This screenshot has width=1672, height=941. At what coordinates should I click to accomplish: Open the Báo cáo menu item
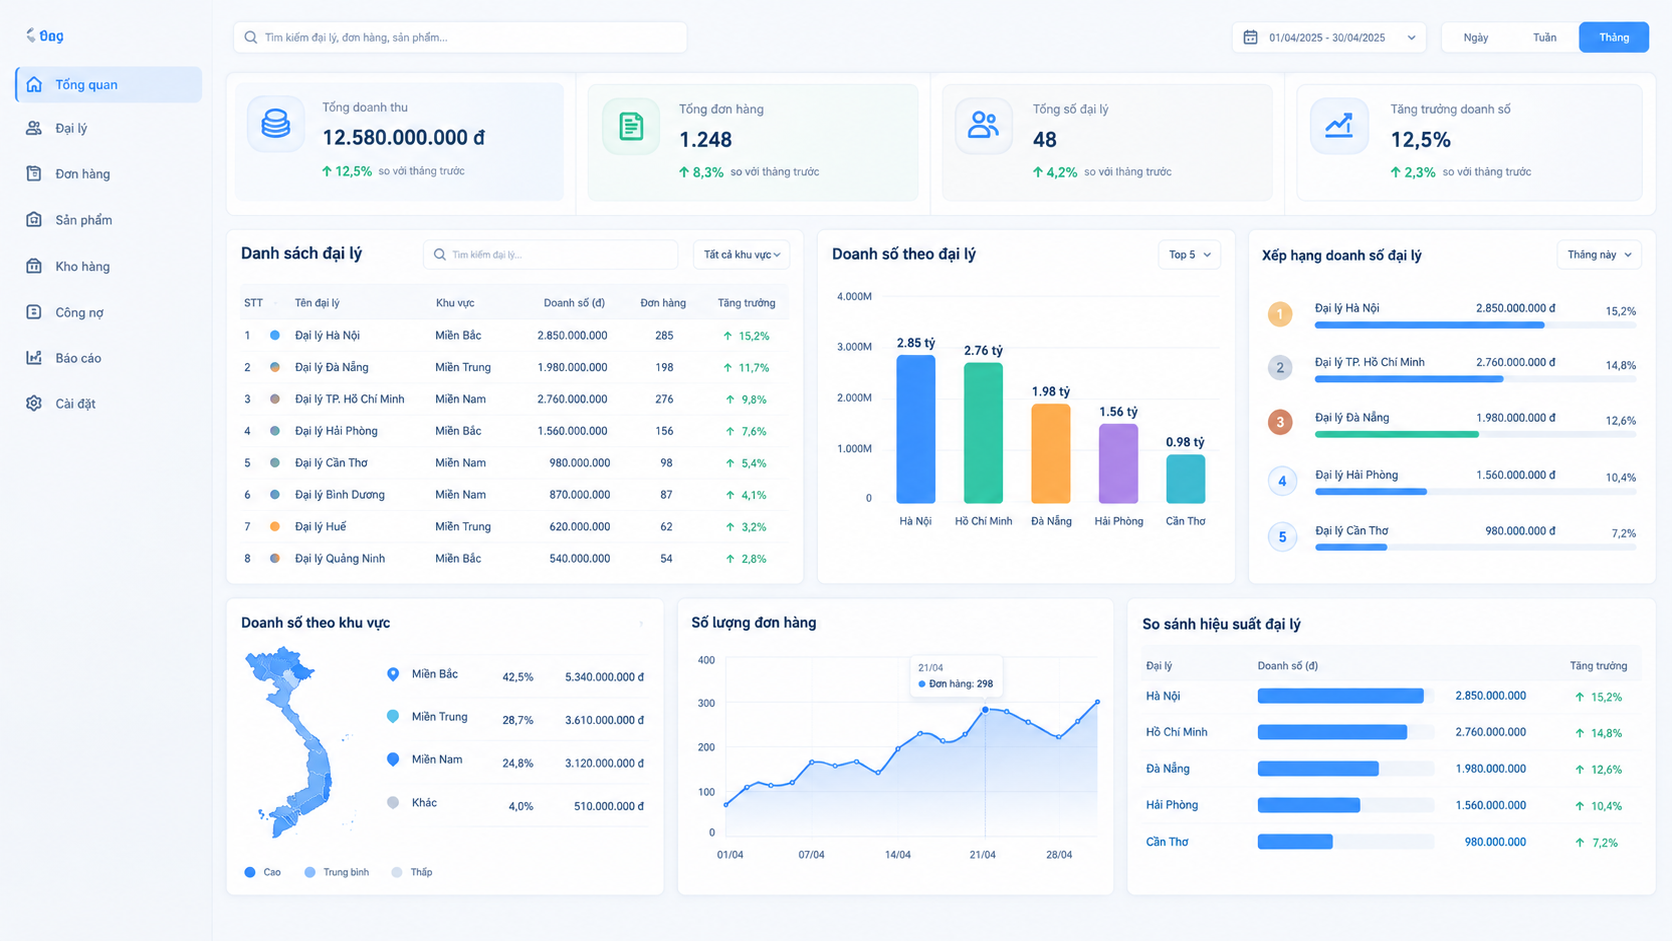point(108,358)
